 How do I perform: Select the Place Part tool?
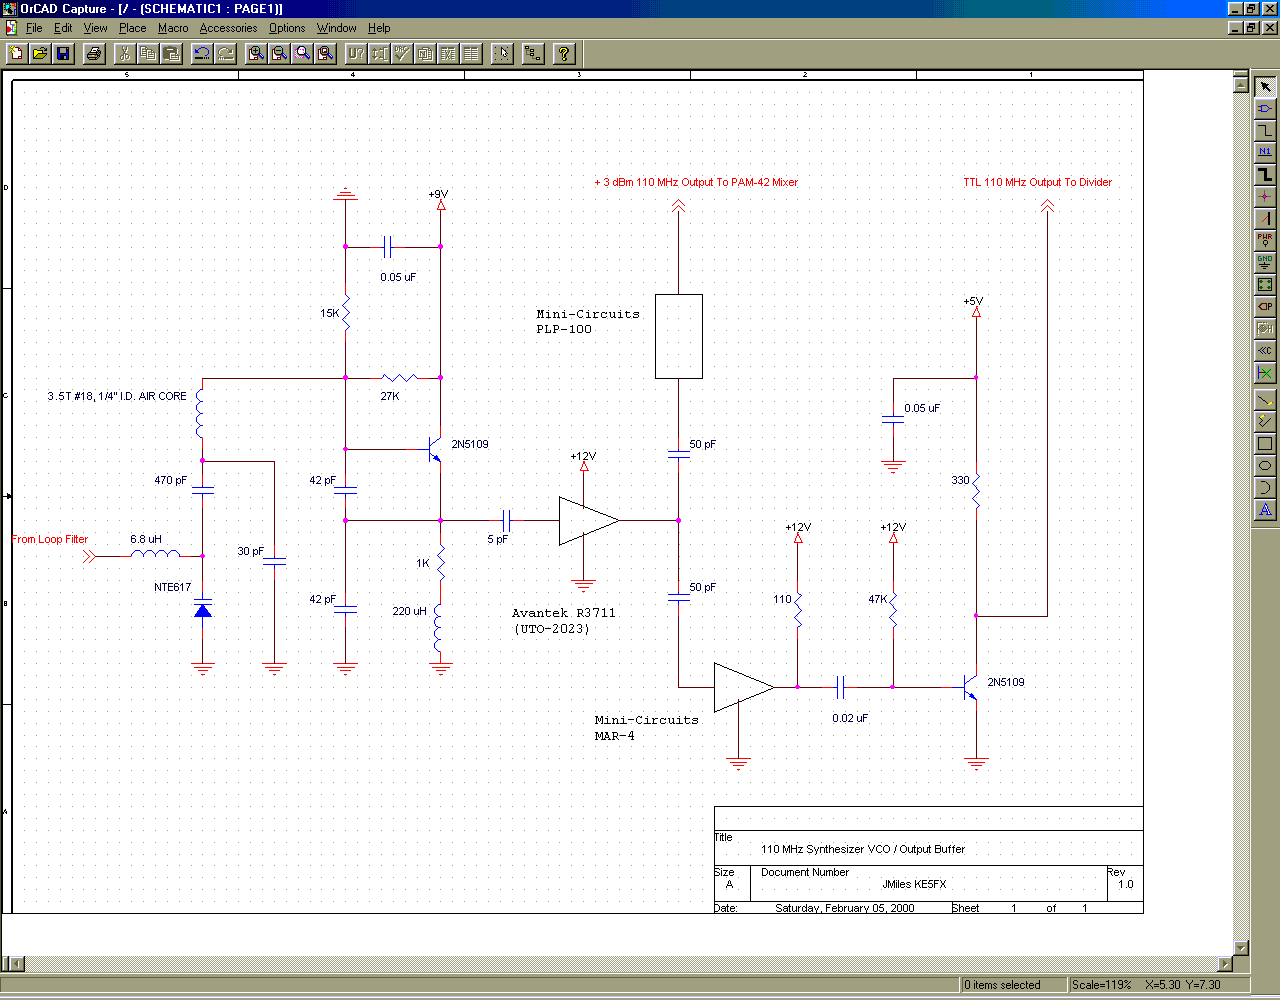coord(1265,108)
